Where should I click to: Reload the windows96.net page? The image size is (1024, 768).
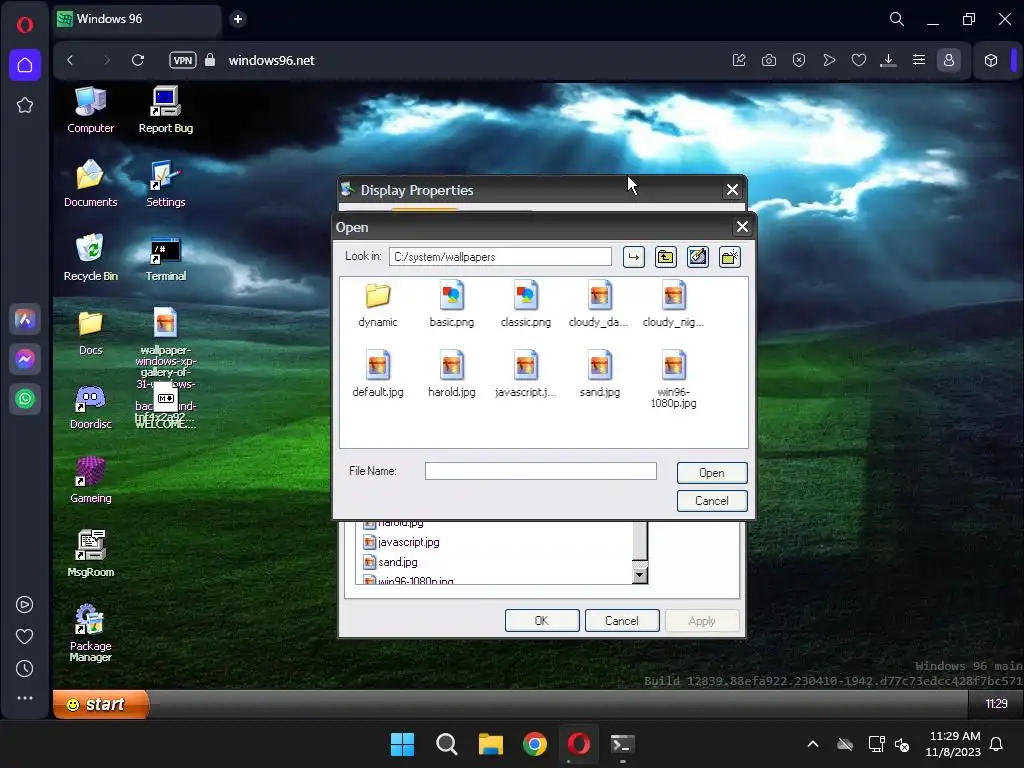tap(138, 60)
